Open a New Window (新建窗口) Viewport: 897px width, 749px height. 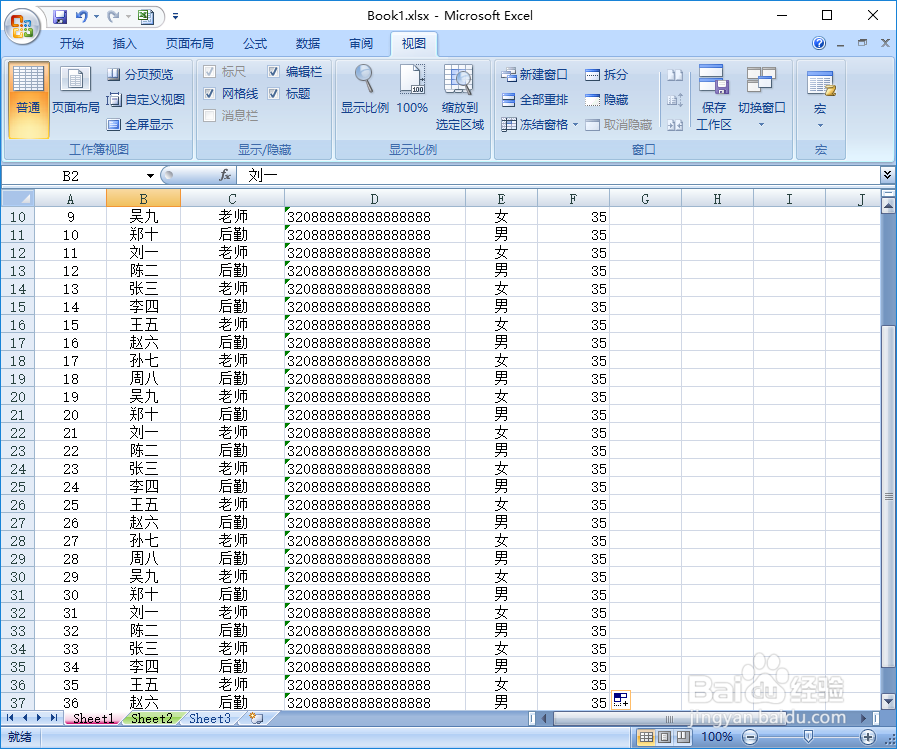coord(534,74)
